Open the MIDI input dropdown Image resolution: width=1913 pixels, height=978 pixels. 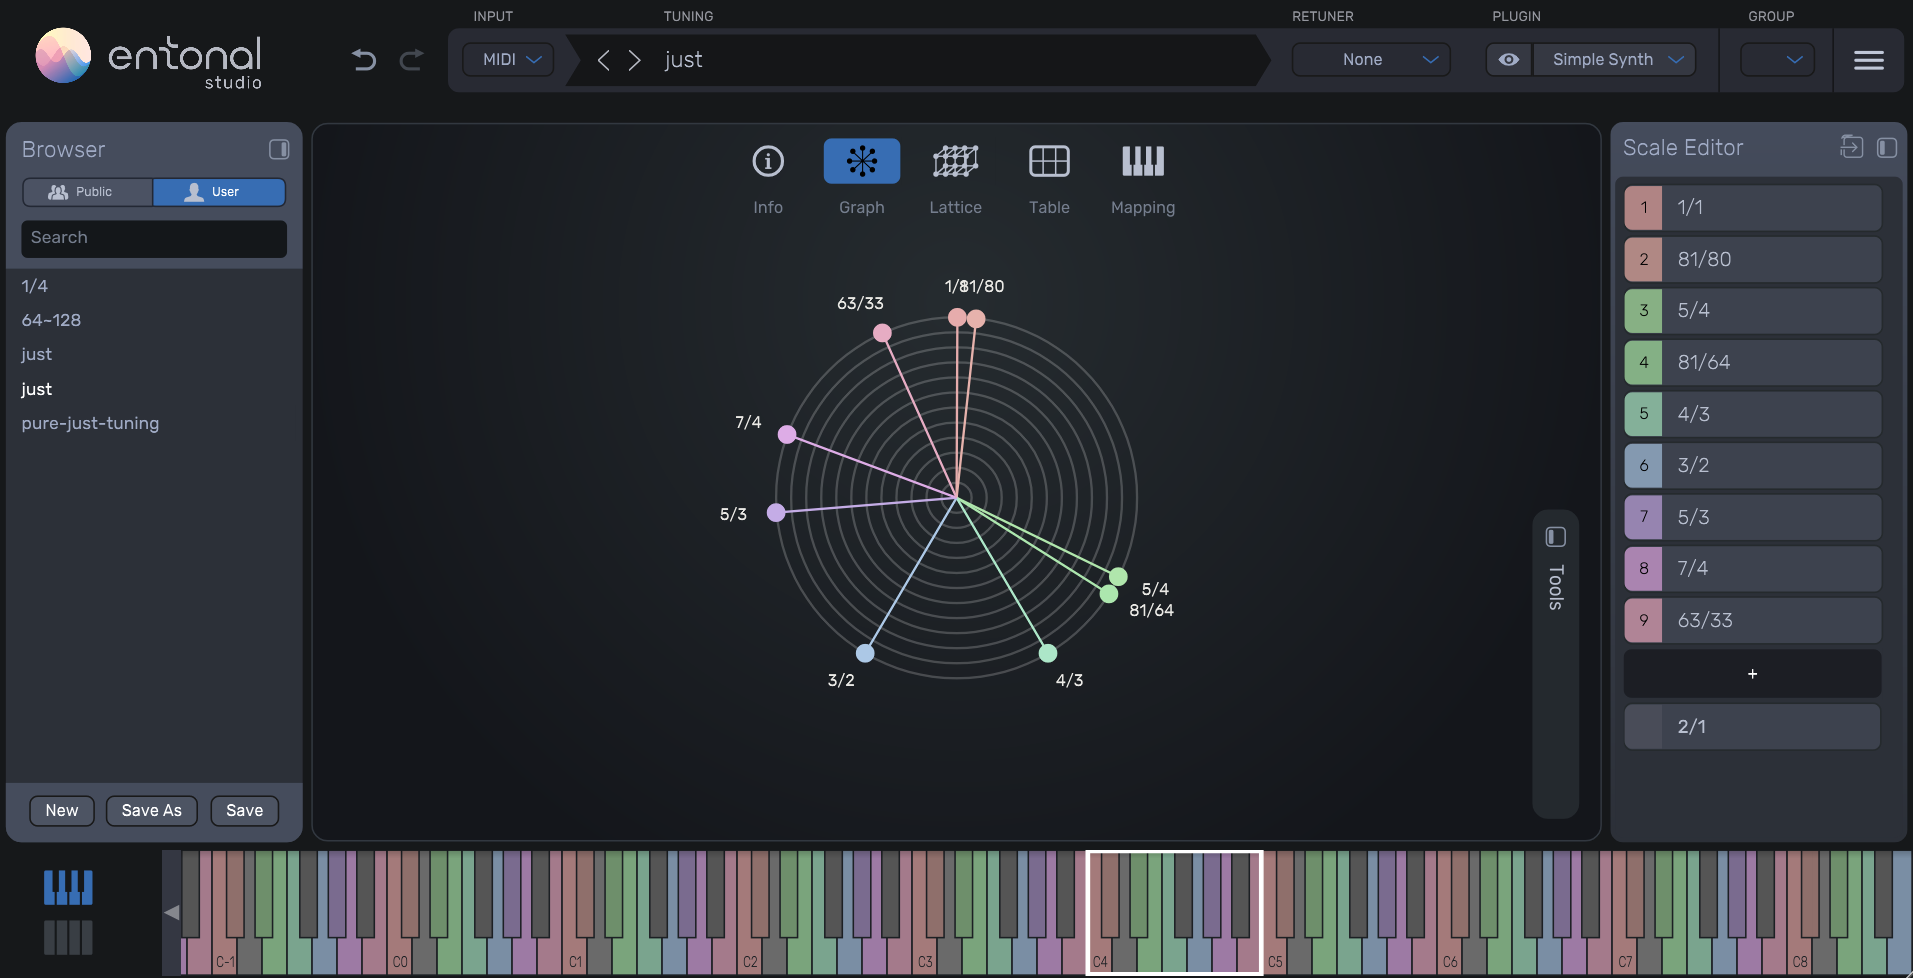coord(507,59)
